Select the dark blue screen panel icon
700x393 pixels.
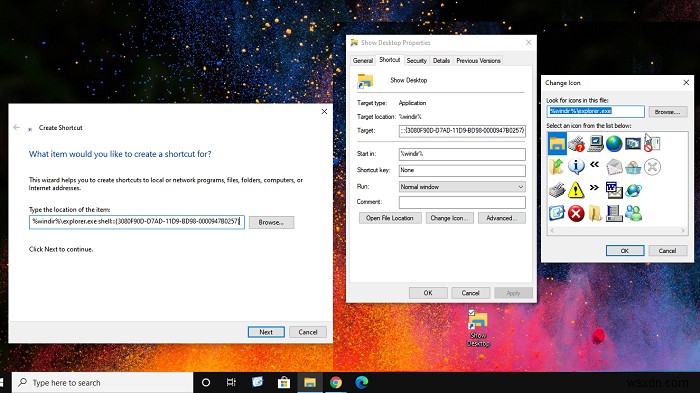coord(633,143)
